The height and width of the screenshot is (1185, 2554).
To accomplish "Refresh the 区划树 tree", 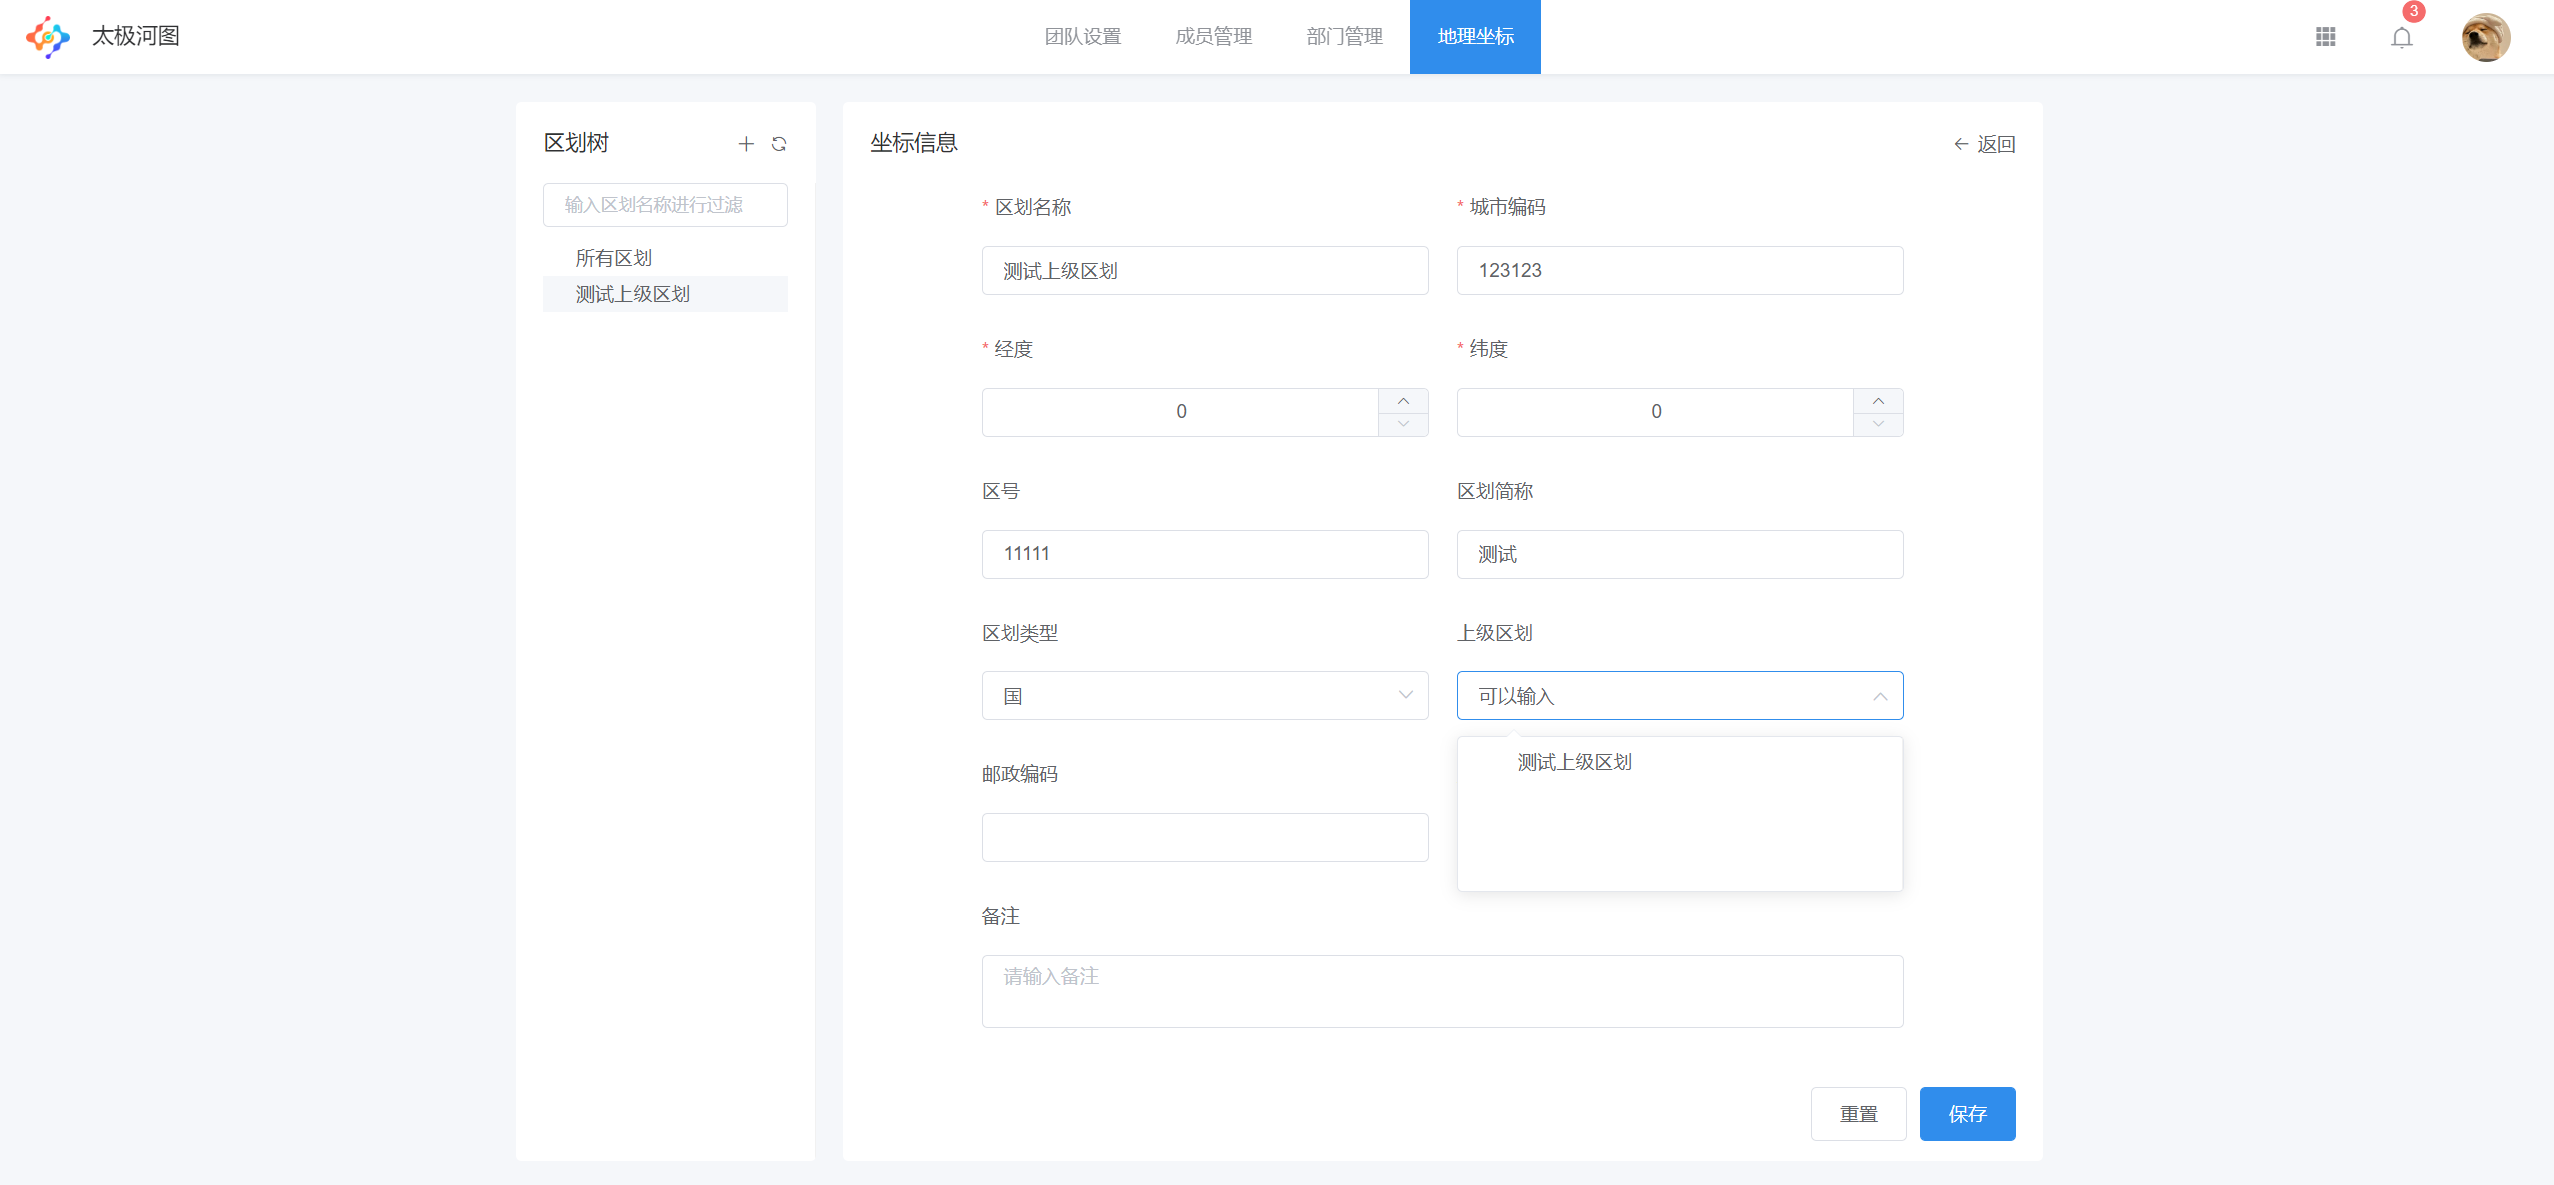I will (x=779, y=144).
